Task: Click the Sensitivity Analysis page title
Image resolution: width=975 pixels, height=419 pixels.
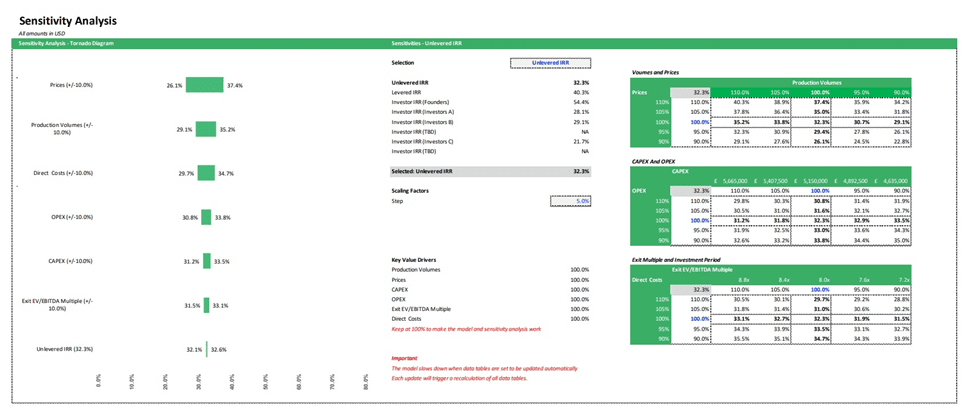Action: pos(68,21)
